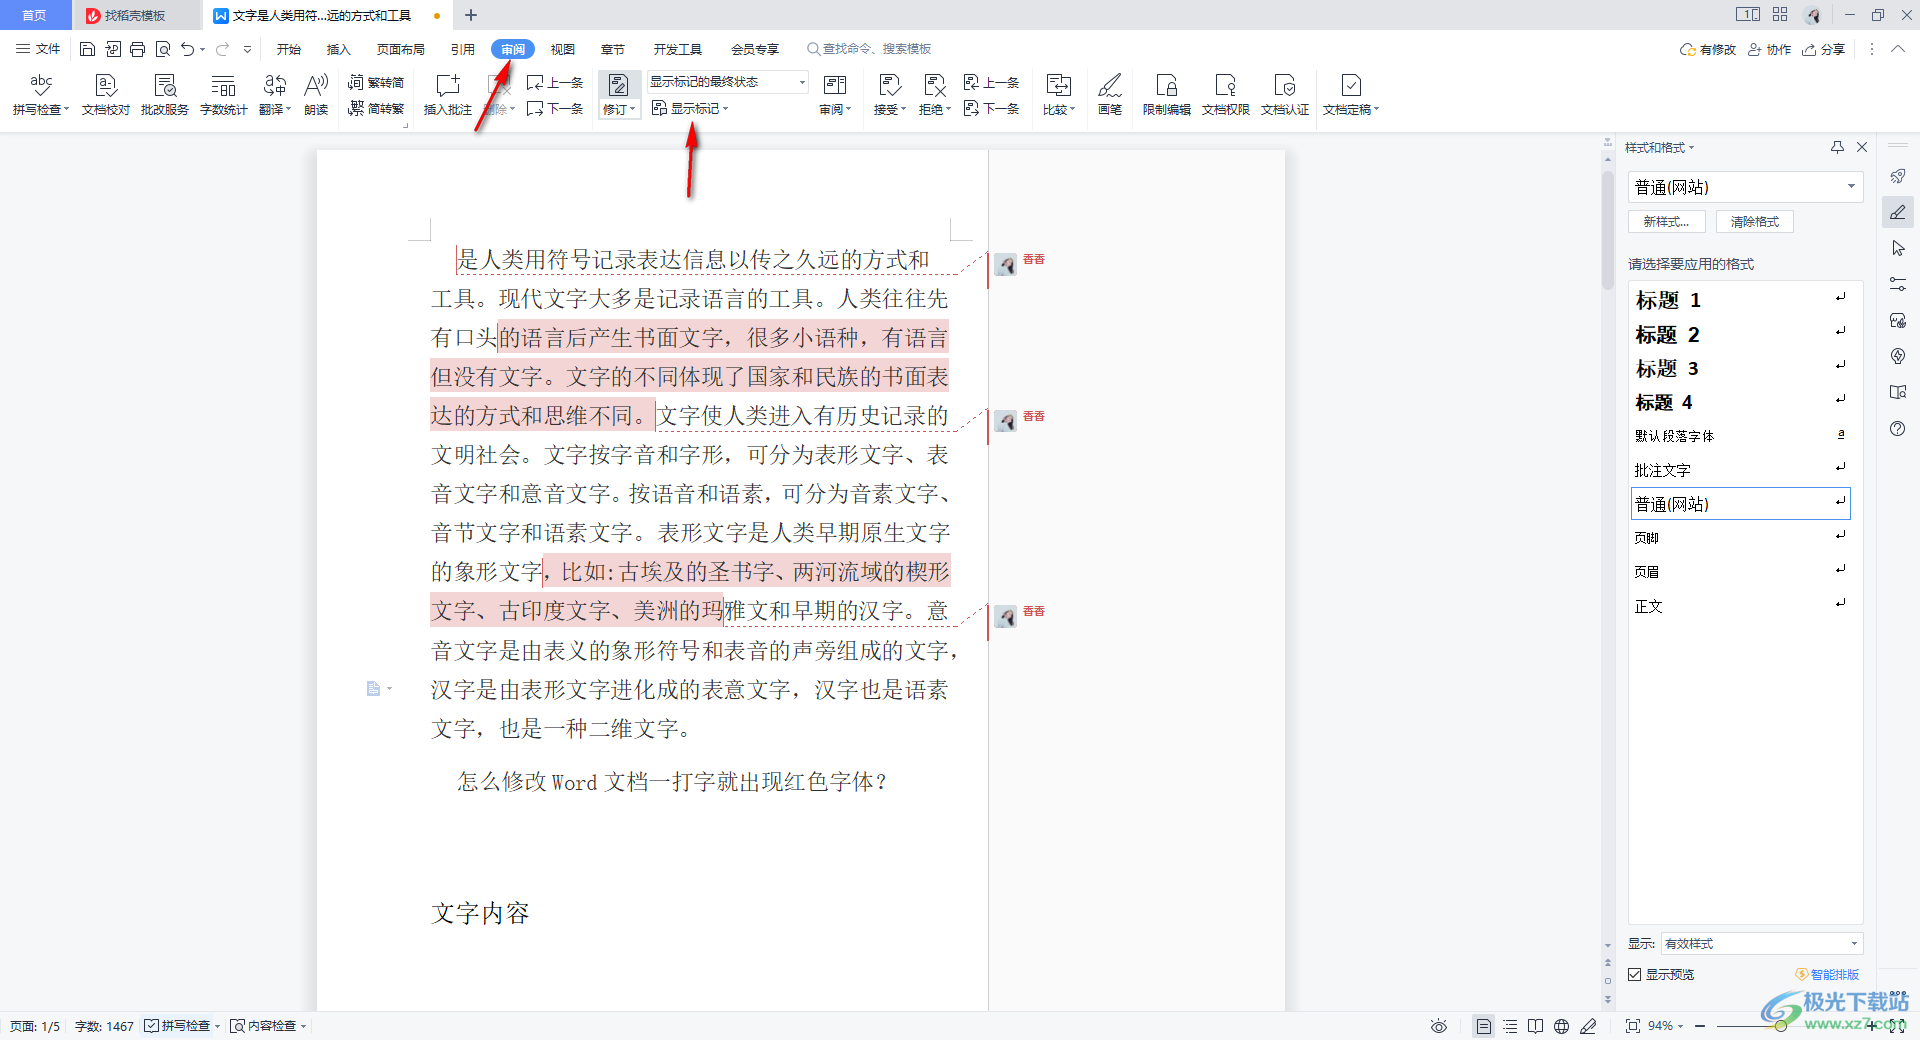Image resolution: width=1920 pixels, height=1040 pixels.
Task: Open 批改服务 correction service
Action: (165, 95)
